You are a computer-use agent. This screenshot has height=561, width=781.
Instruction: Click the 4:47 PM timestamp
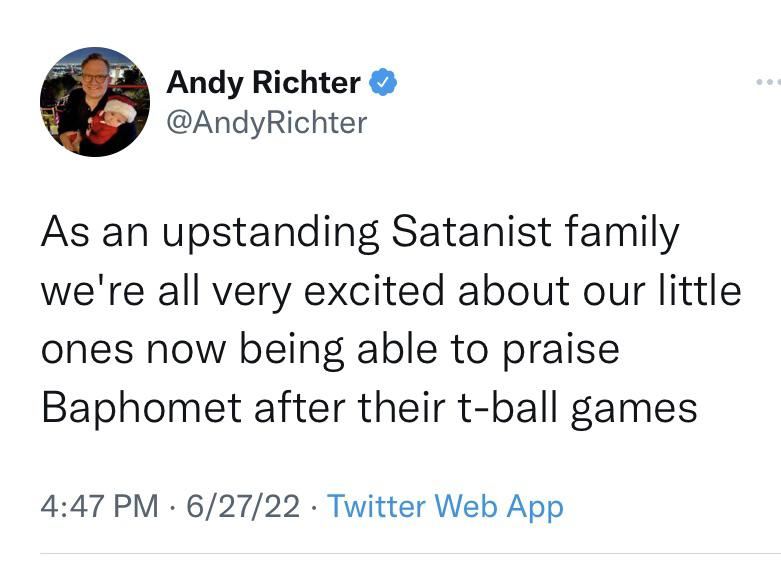99,506
